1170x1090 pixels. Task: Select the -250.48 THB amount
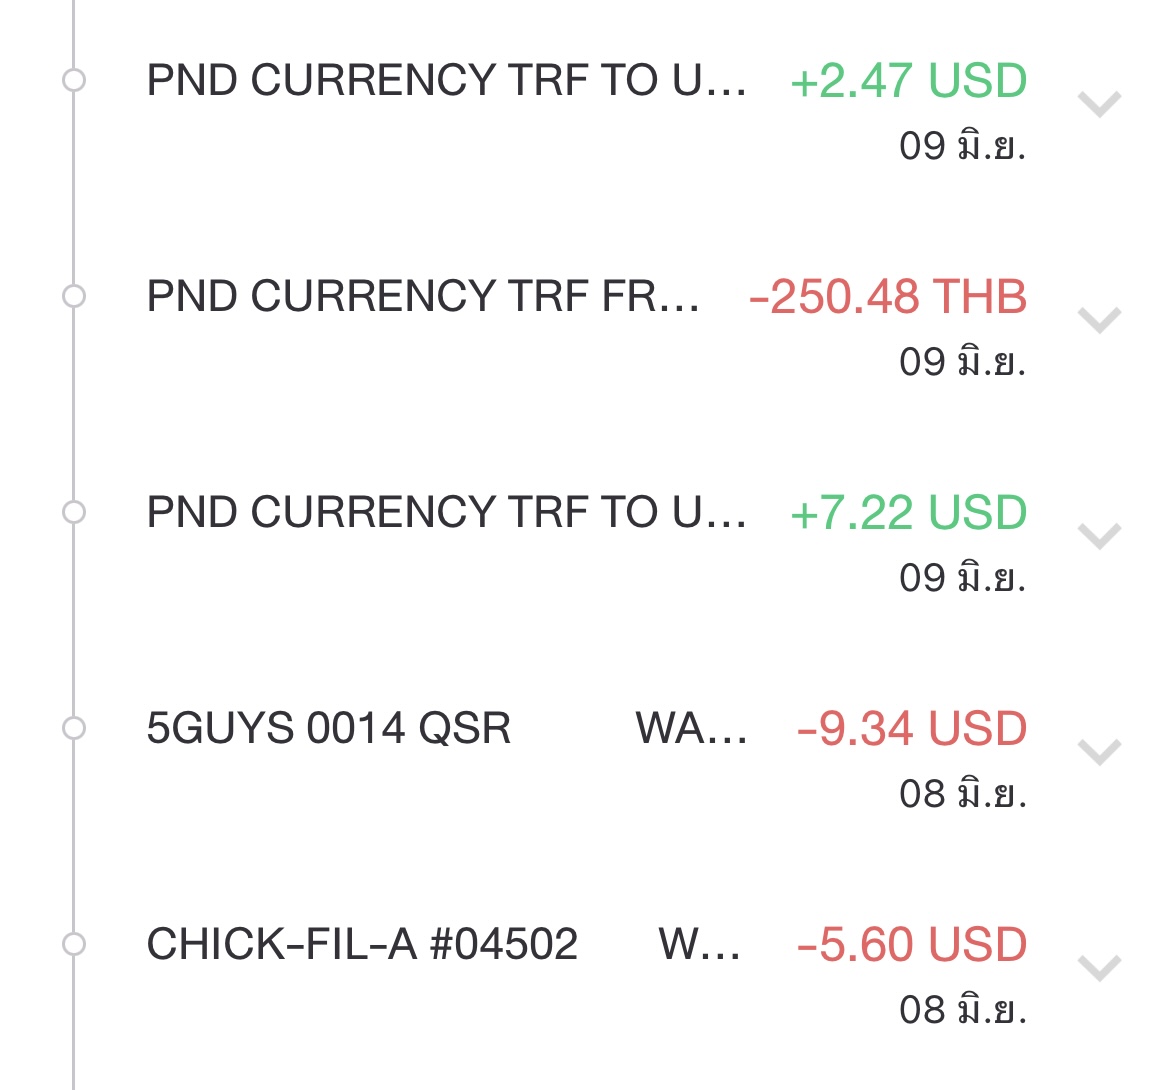[888, 297]
